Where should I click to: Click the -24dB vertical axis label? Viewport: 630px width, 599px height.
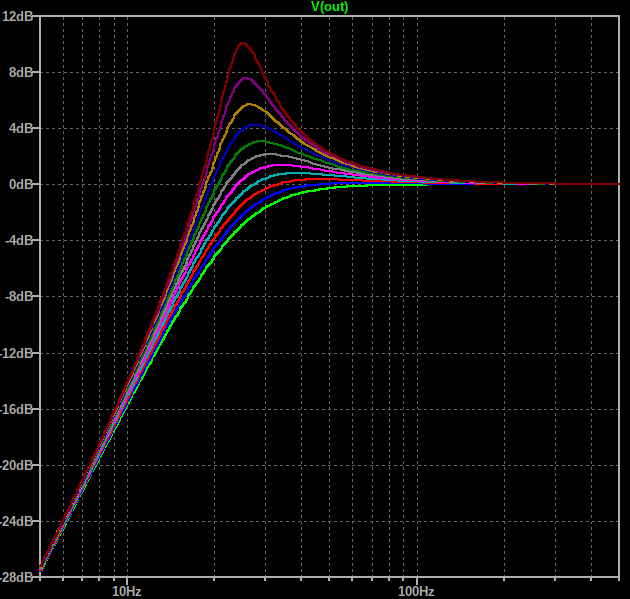tap(16, 521)
